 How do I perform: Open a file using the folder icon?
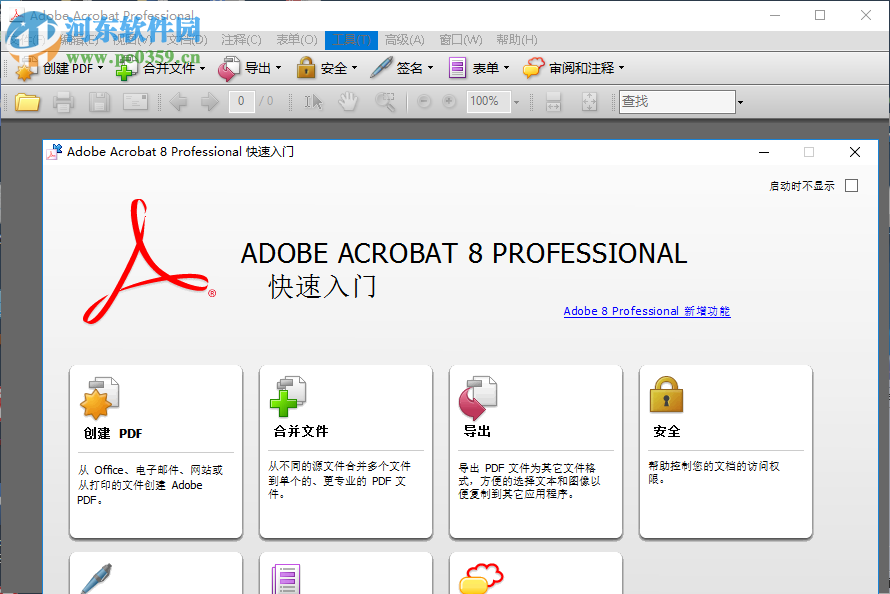28,101
